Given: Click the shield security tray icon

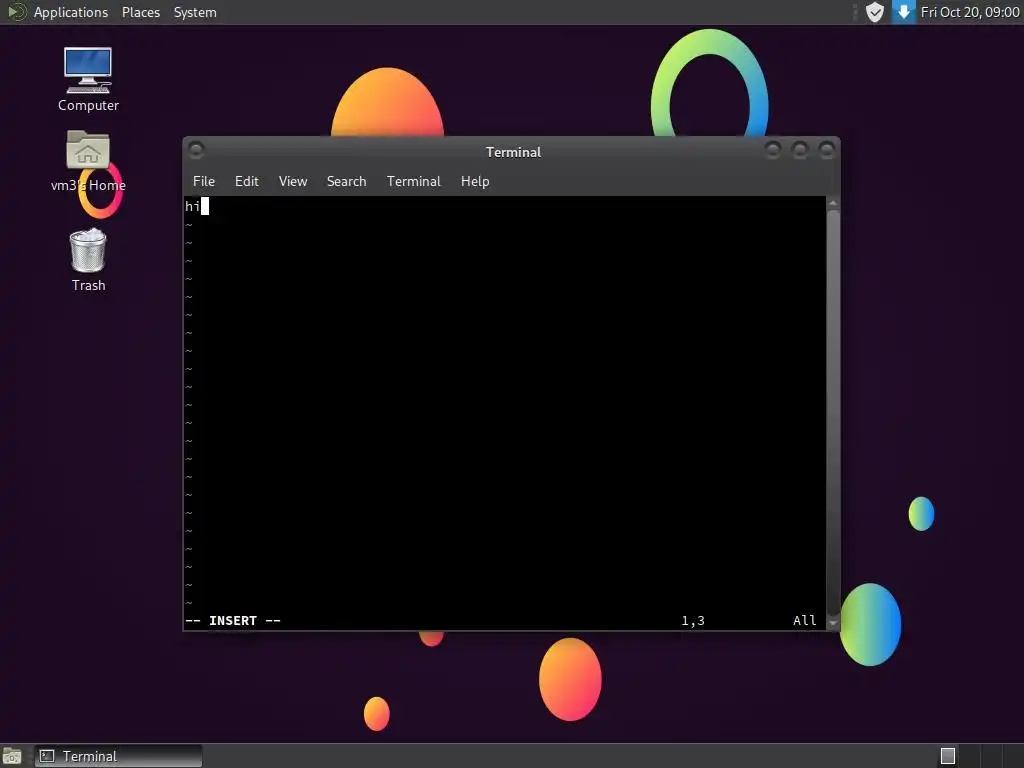Looking at the screenshot, I should click(874, 12).
